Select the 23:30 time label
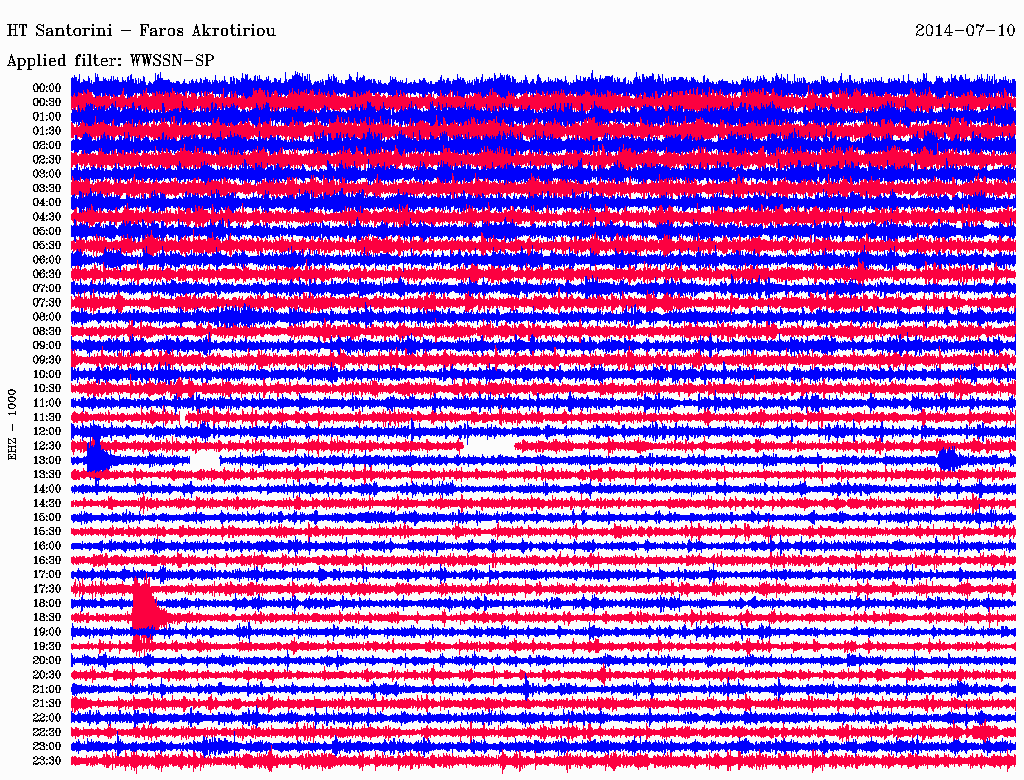Viewport: 1024px width, 780px height. [x=47, y=761]
